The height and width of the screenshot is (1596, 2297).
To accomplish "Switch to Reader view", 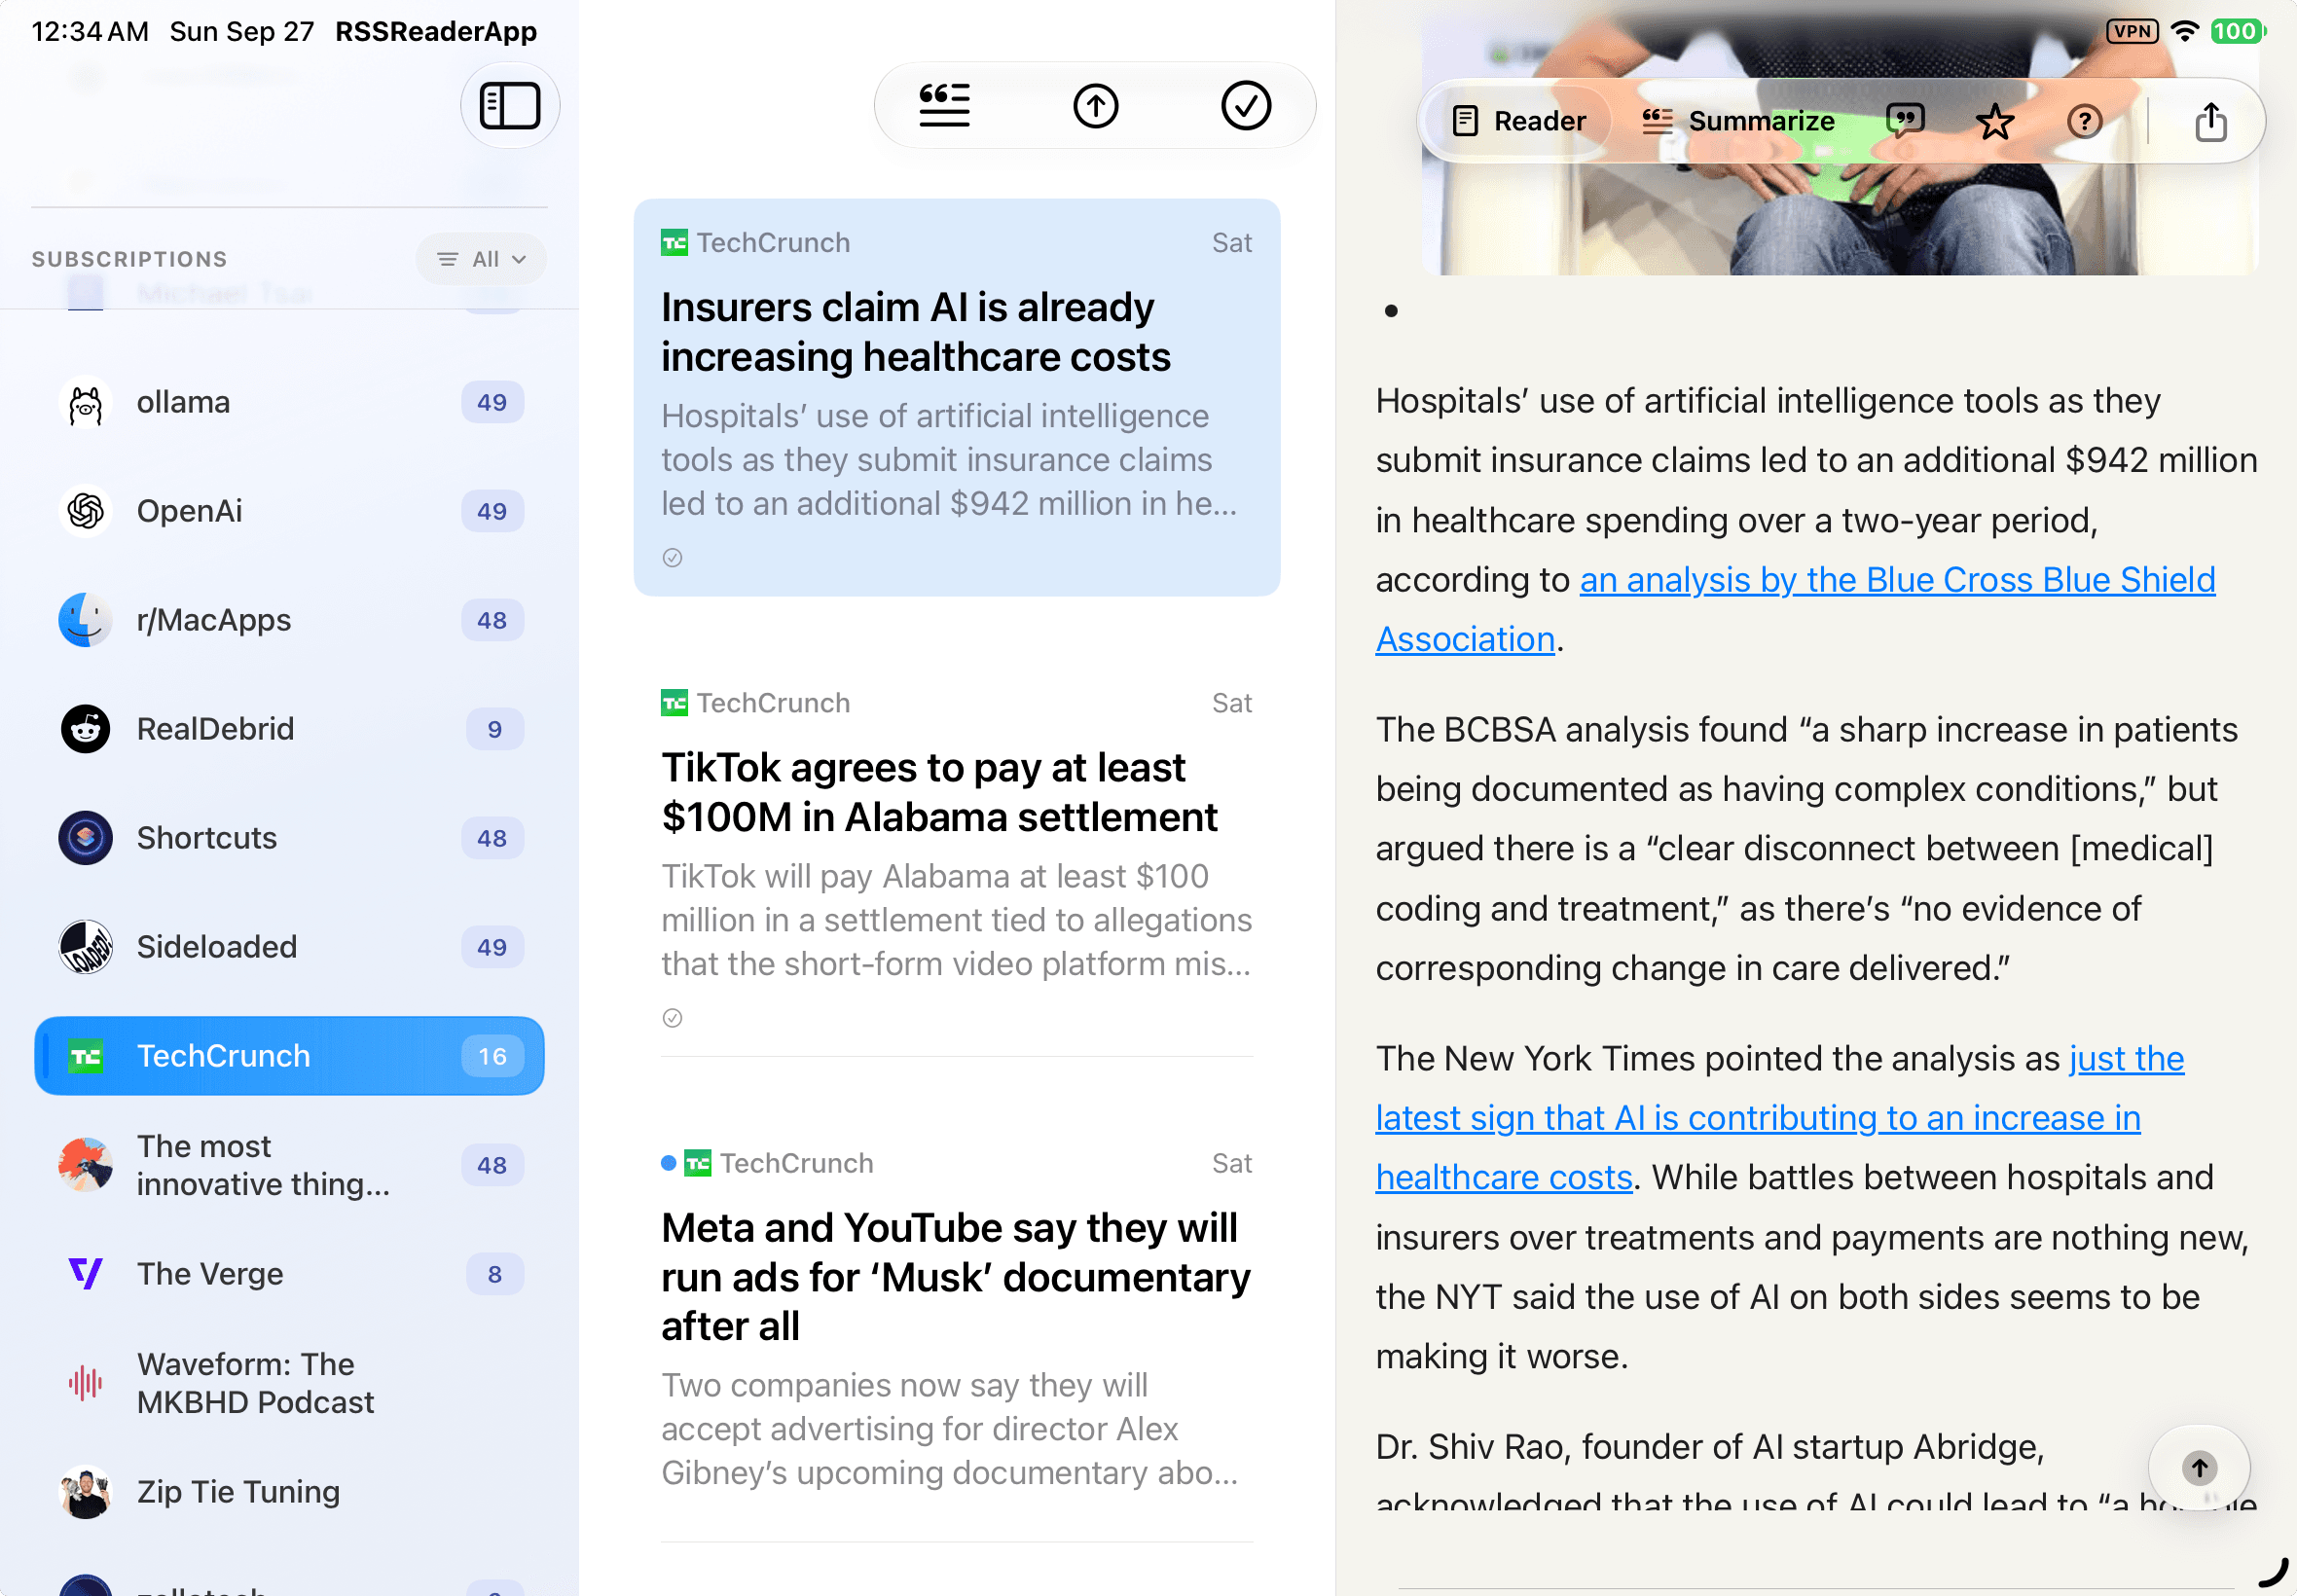I will (1519, 121).
